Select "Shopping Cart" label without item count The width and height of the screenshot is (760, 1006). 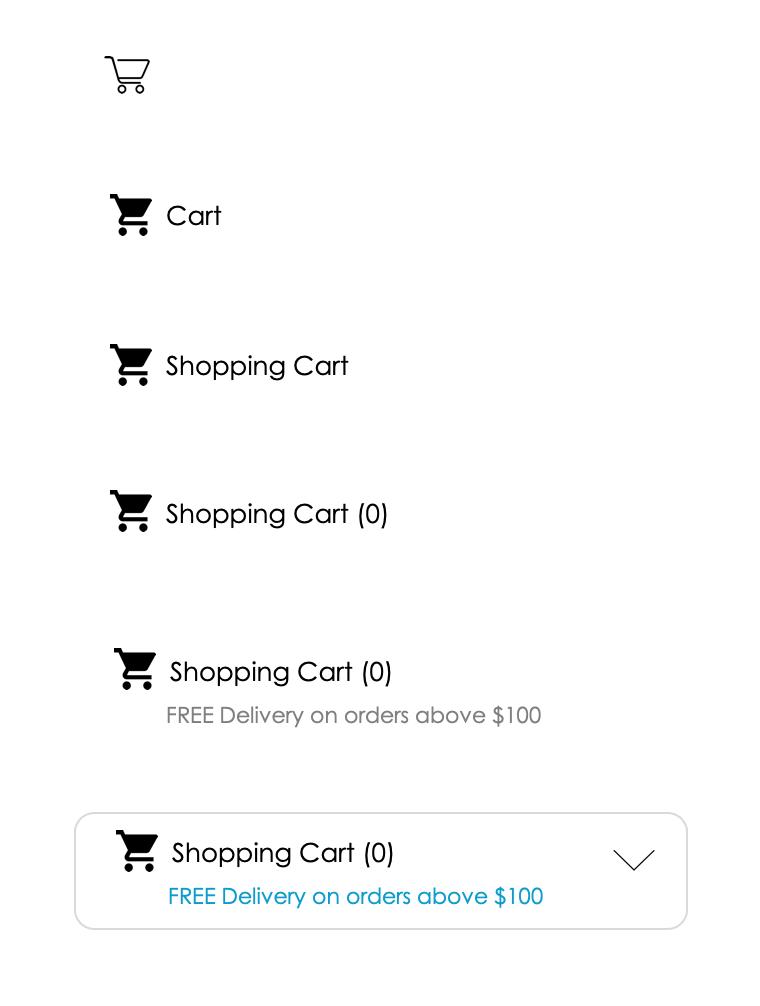tap(257, 366)
